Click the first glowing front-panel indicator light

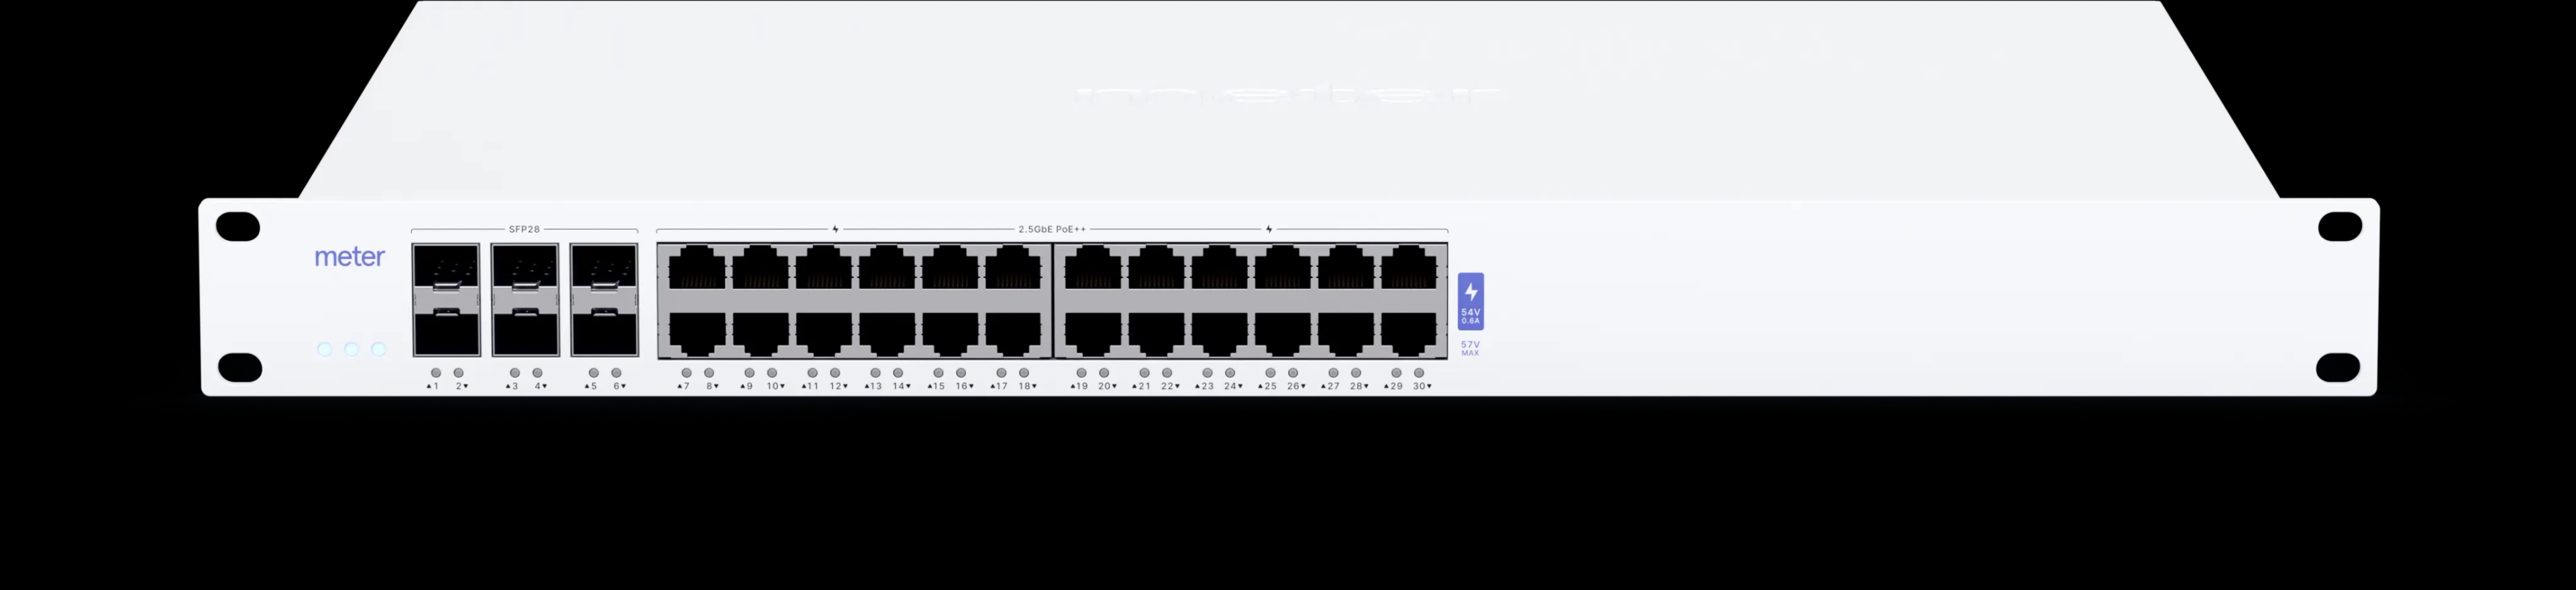(x=324, y=349)
